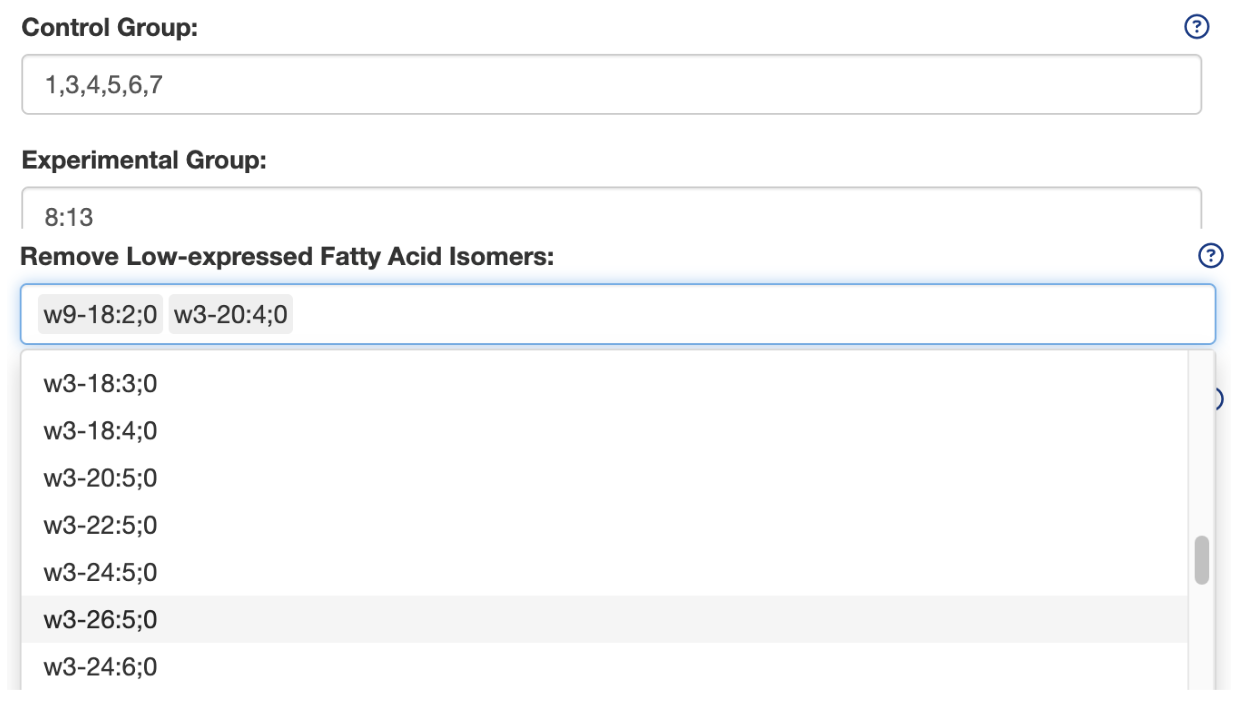This screenshot has width=1239, height=701.
Task: Choose the w3-18:4;0 option
Action: (100, 431)
